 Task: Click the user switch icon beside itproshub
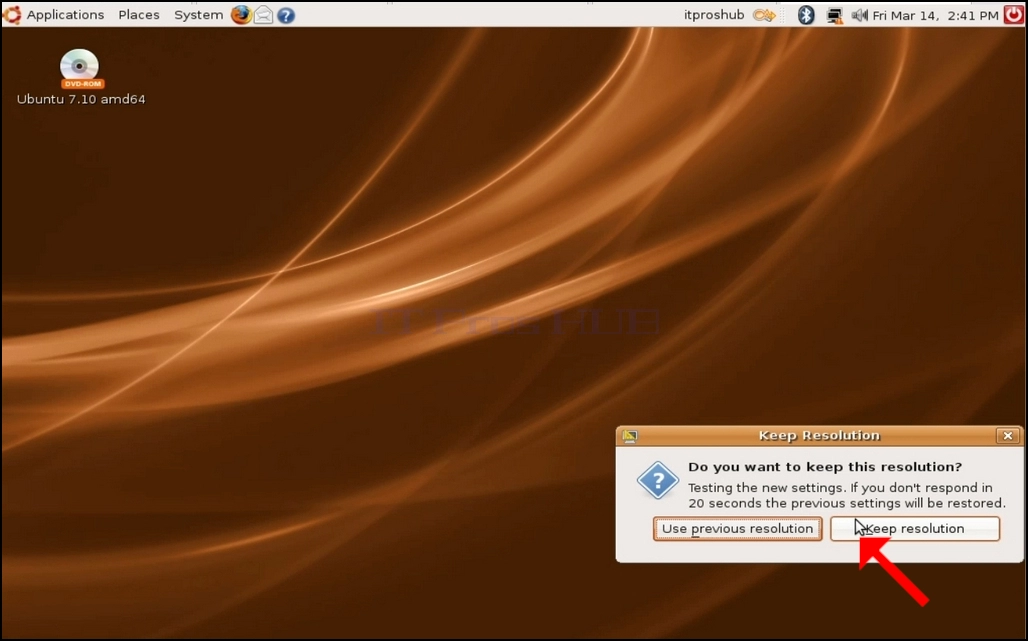tap(764, 14)
